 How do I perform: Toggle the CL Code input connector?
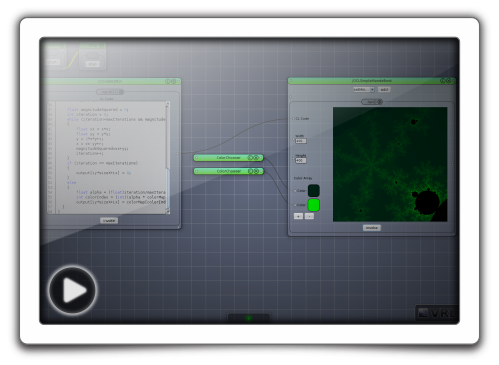tap(293, 119)
